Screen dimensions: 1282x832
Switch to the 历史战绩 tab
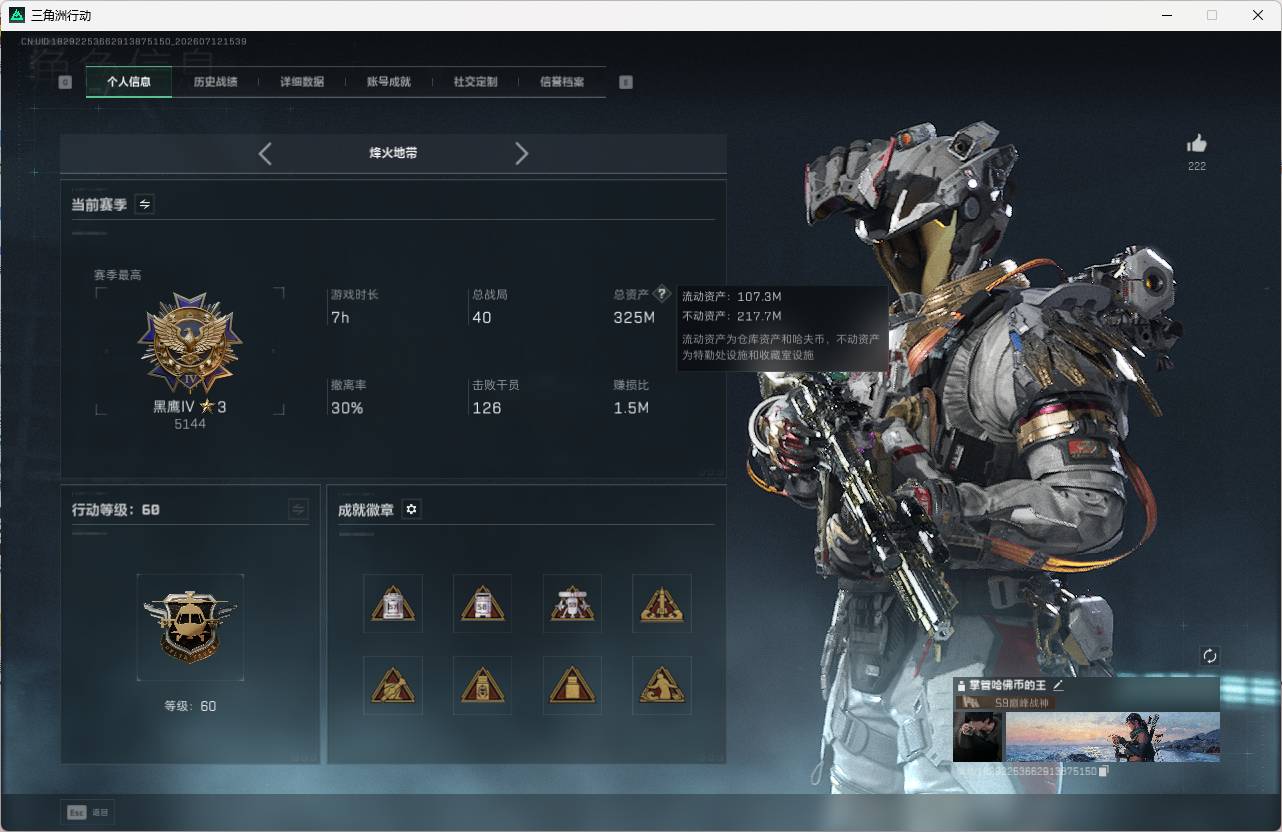point(215,82)
